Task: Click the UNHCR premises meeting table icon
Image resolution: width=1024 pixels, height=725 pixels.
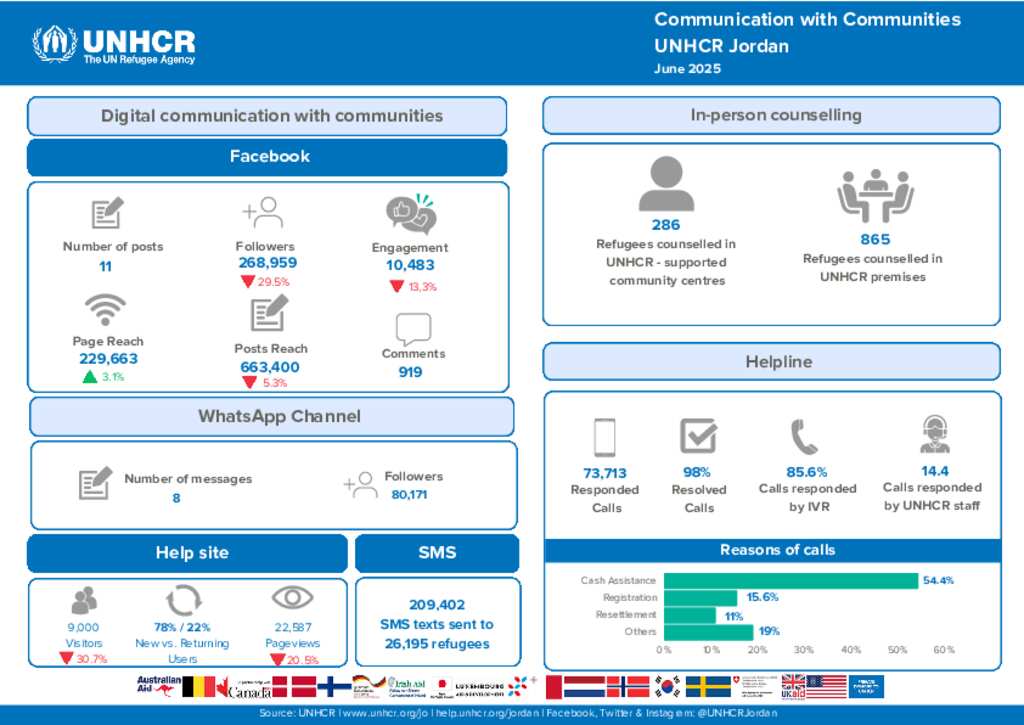Action: coord(875,196)
